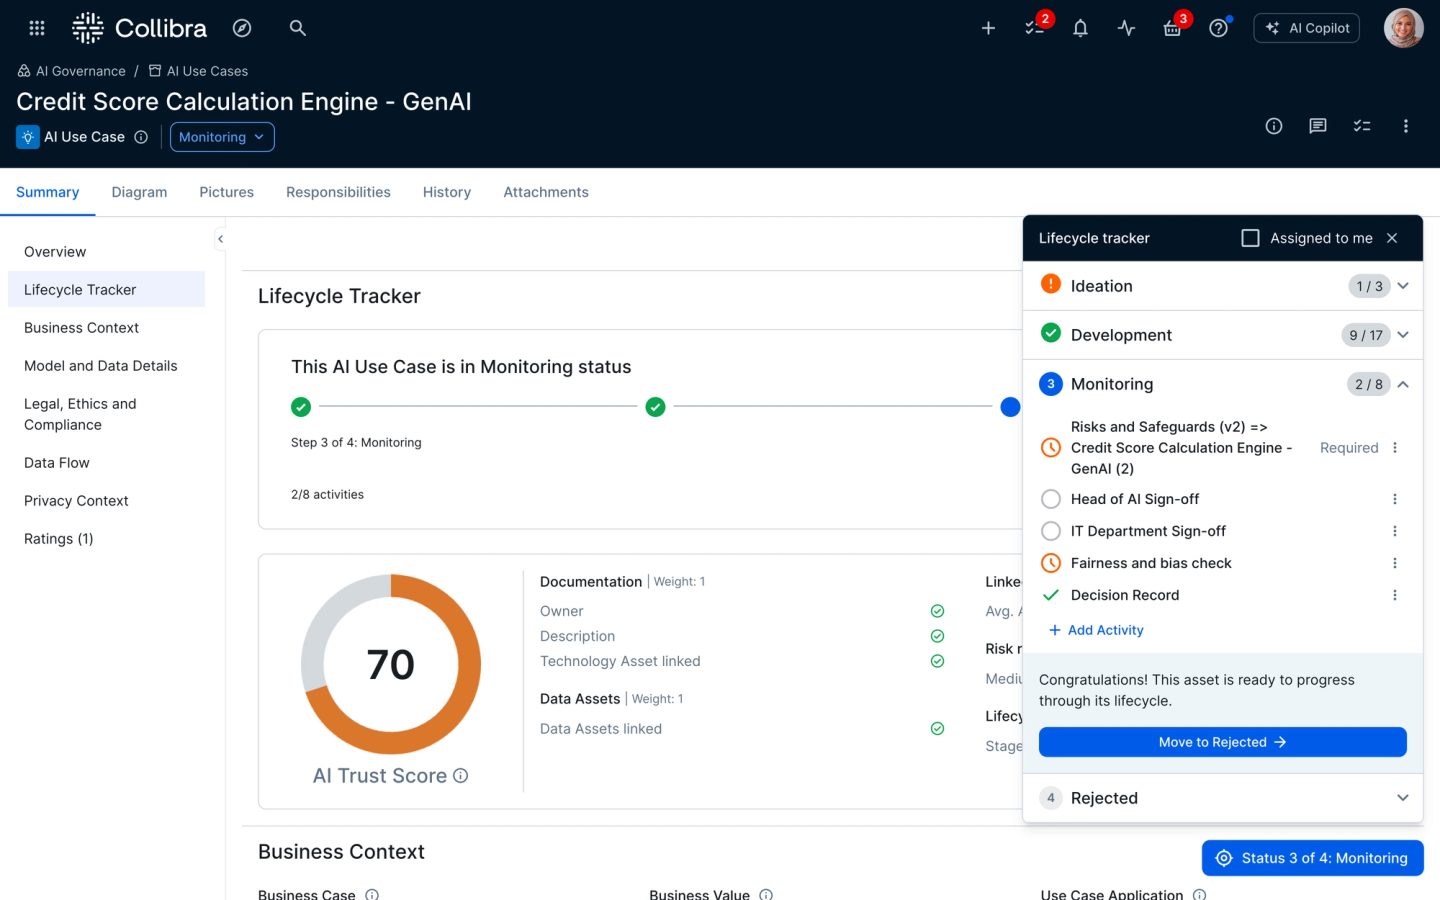Open tasks icon with badge 2
The width and height of the screenshot is (1440, 900).
[x=1035, y=28]
